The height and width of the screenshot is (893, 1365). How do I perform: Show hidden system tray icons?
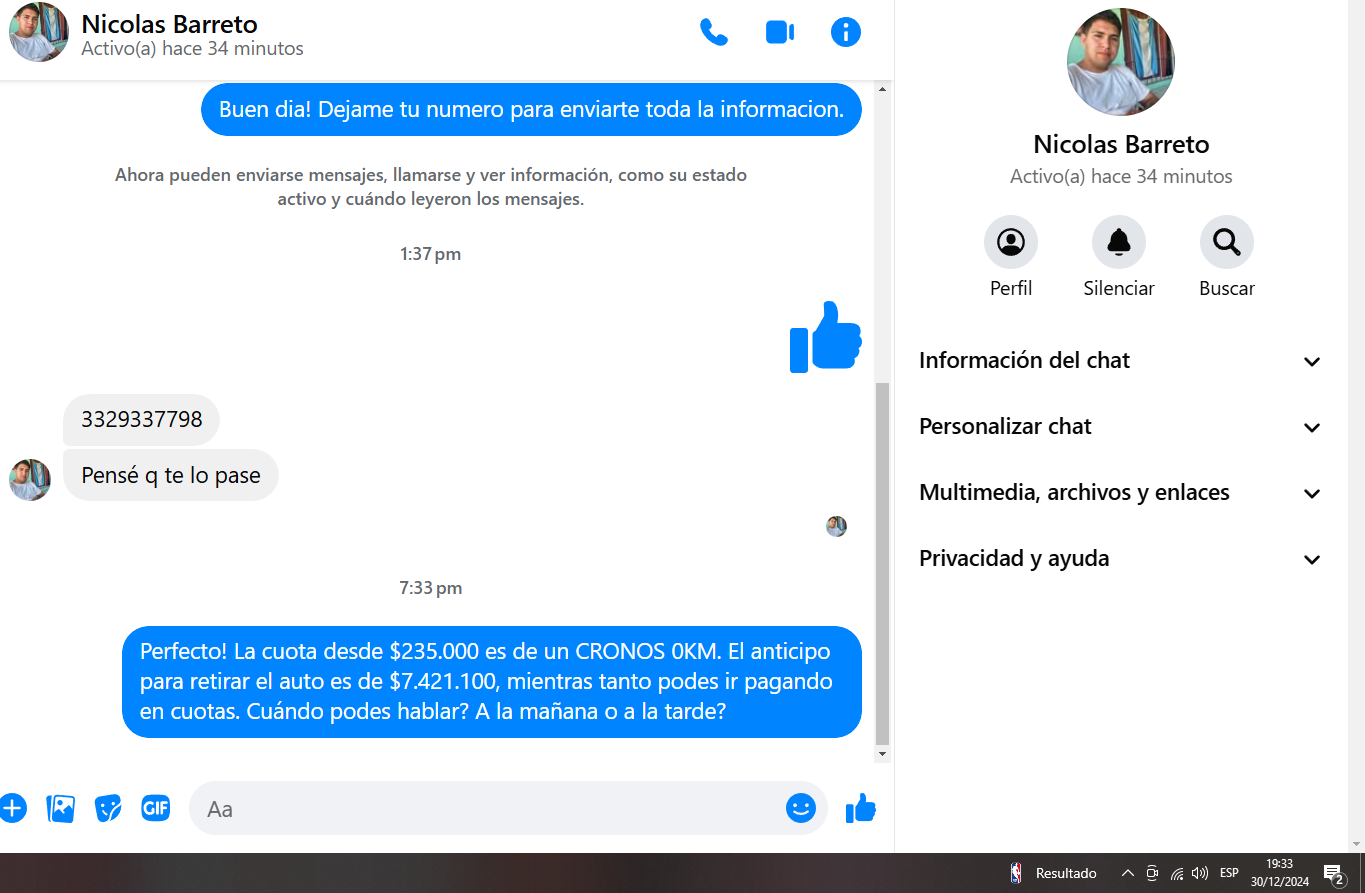1128,873
